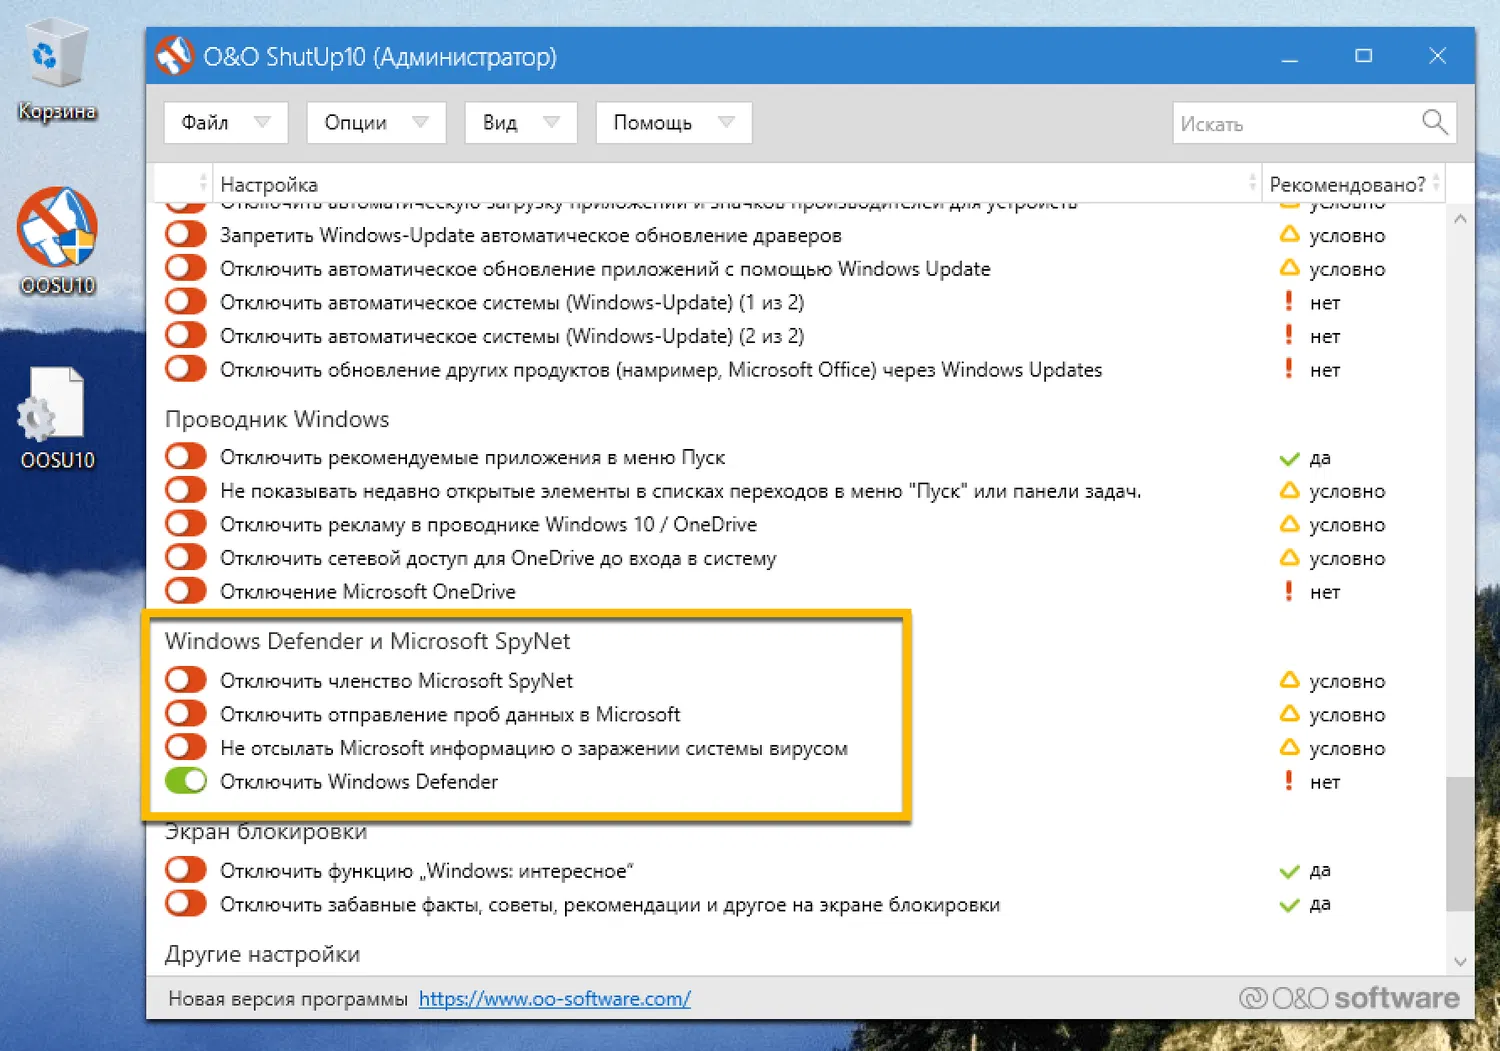Screen dimensions: 1500x1051
Task: Click the O&O ShutUp10 logo in the title bar
Action: pyautogui.click(x=174, y=56)
